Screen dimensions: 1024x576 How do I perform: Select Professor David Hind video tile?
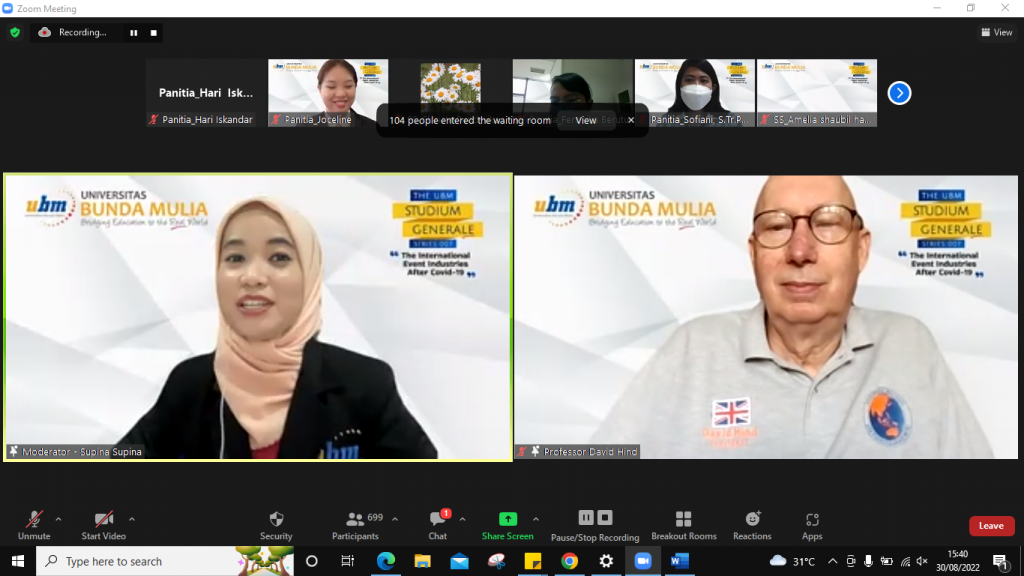tap(766, 317)
